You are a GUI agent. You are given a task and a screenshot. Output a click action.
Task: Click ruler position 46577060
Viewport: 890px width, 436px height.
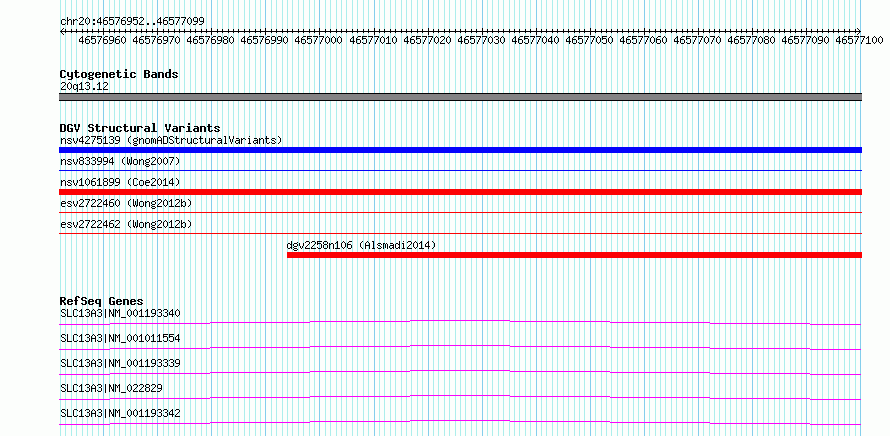tap(644, 40)
